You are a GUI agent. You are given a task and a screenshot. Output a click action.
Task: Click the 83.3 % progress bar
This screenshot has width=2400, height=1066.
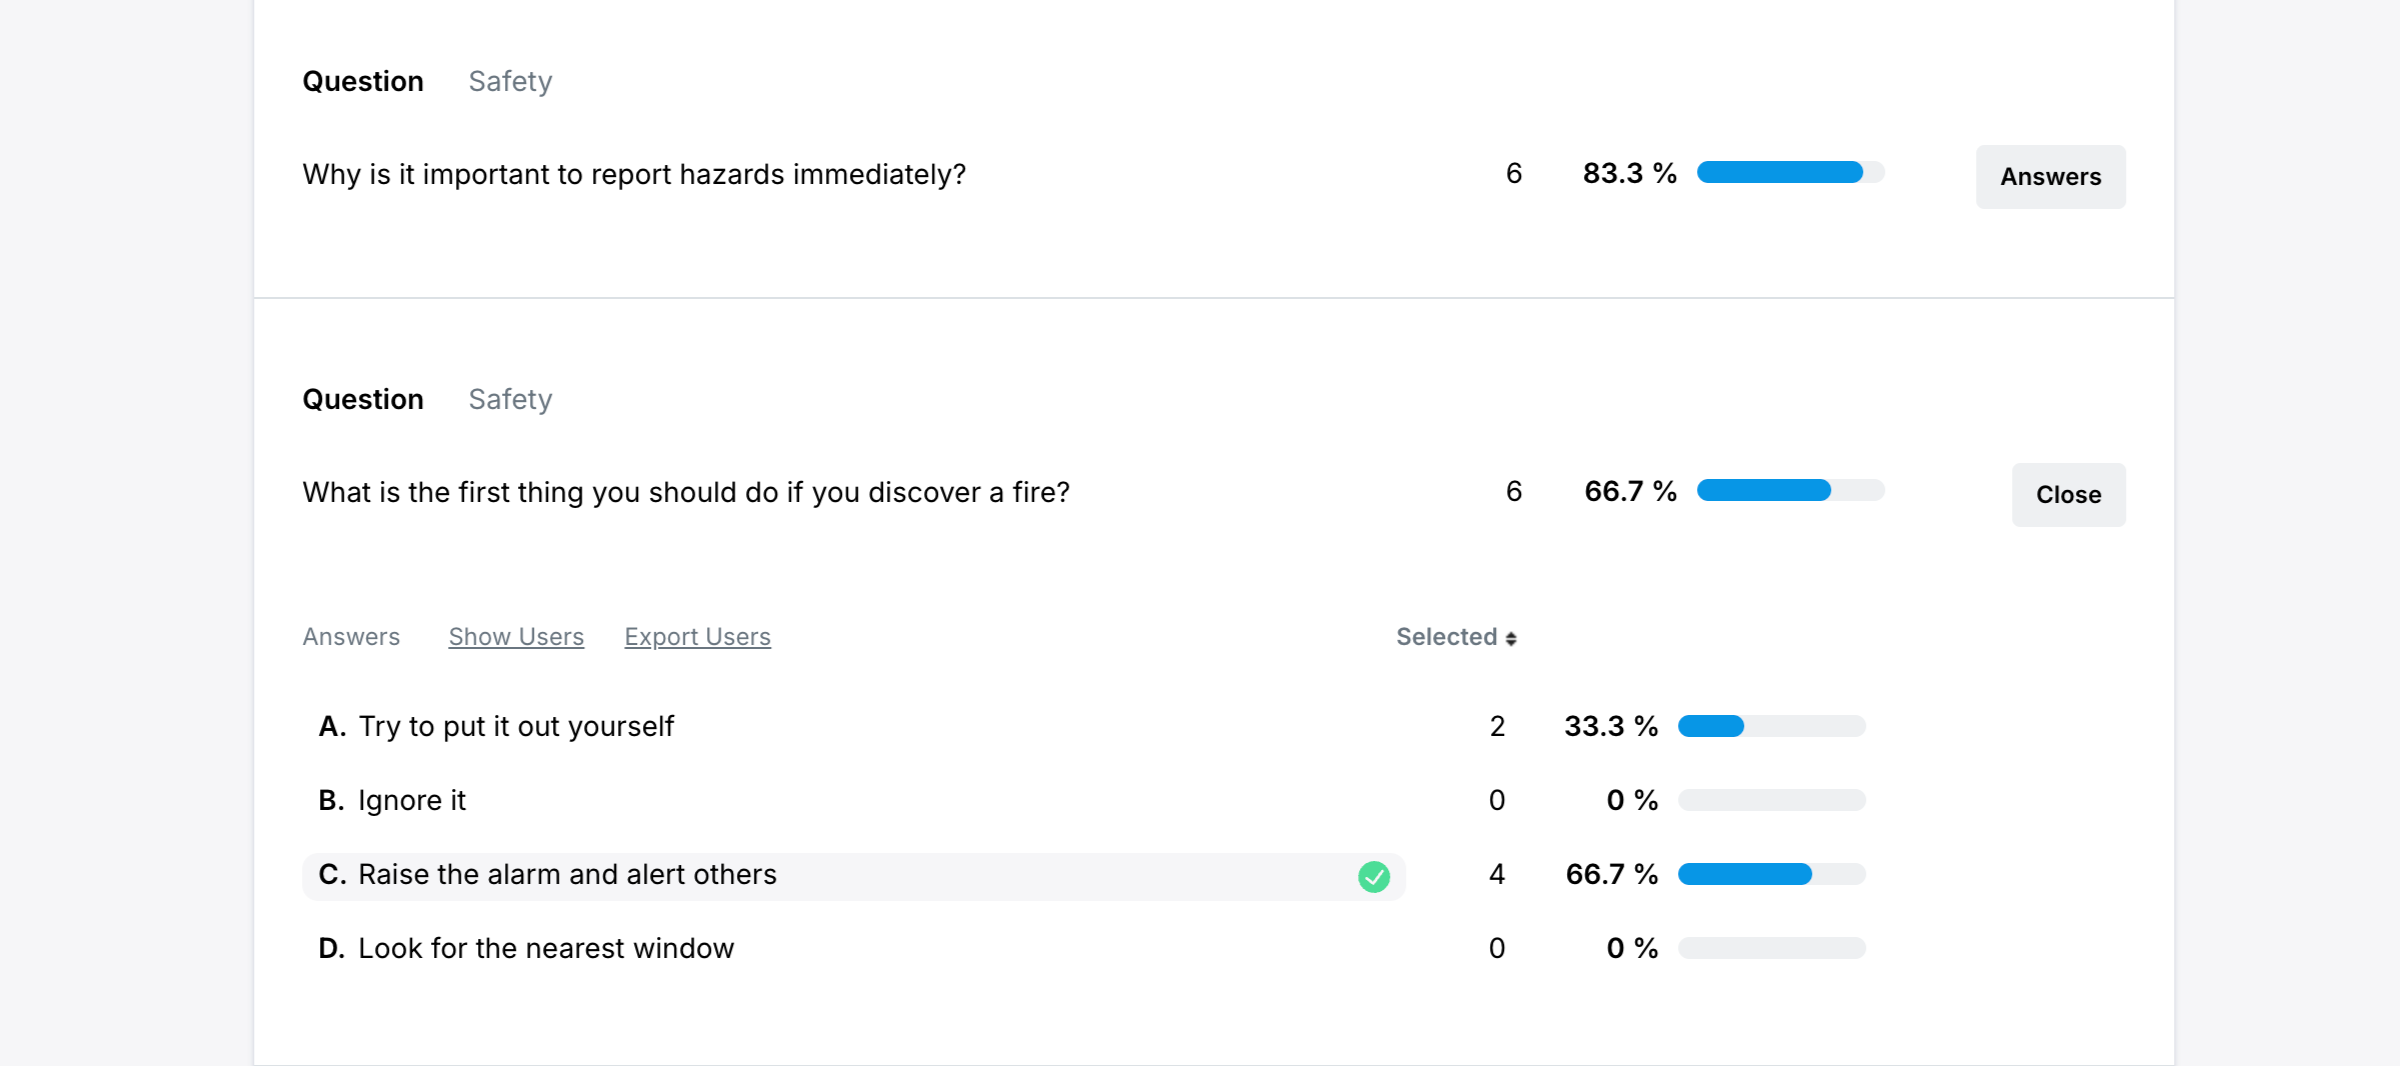click(x=1790, y=172)
